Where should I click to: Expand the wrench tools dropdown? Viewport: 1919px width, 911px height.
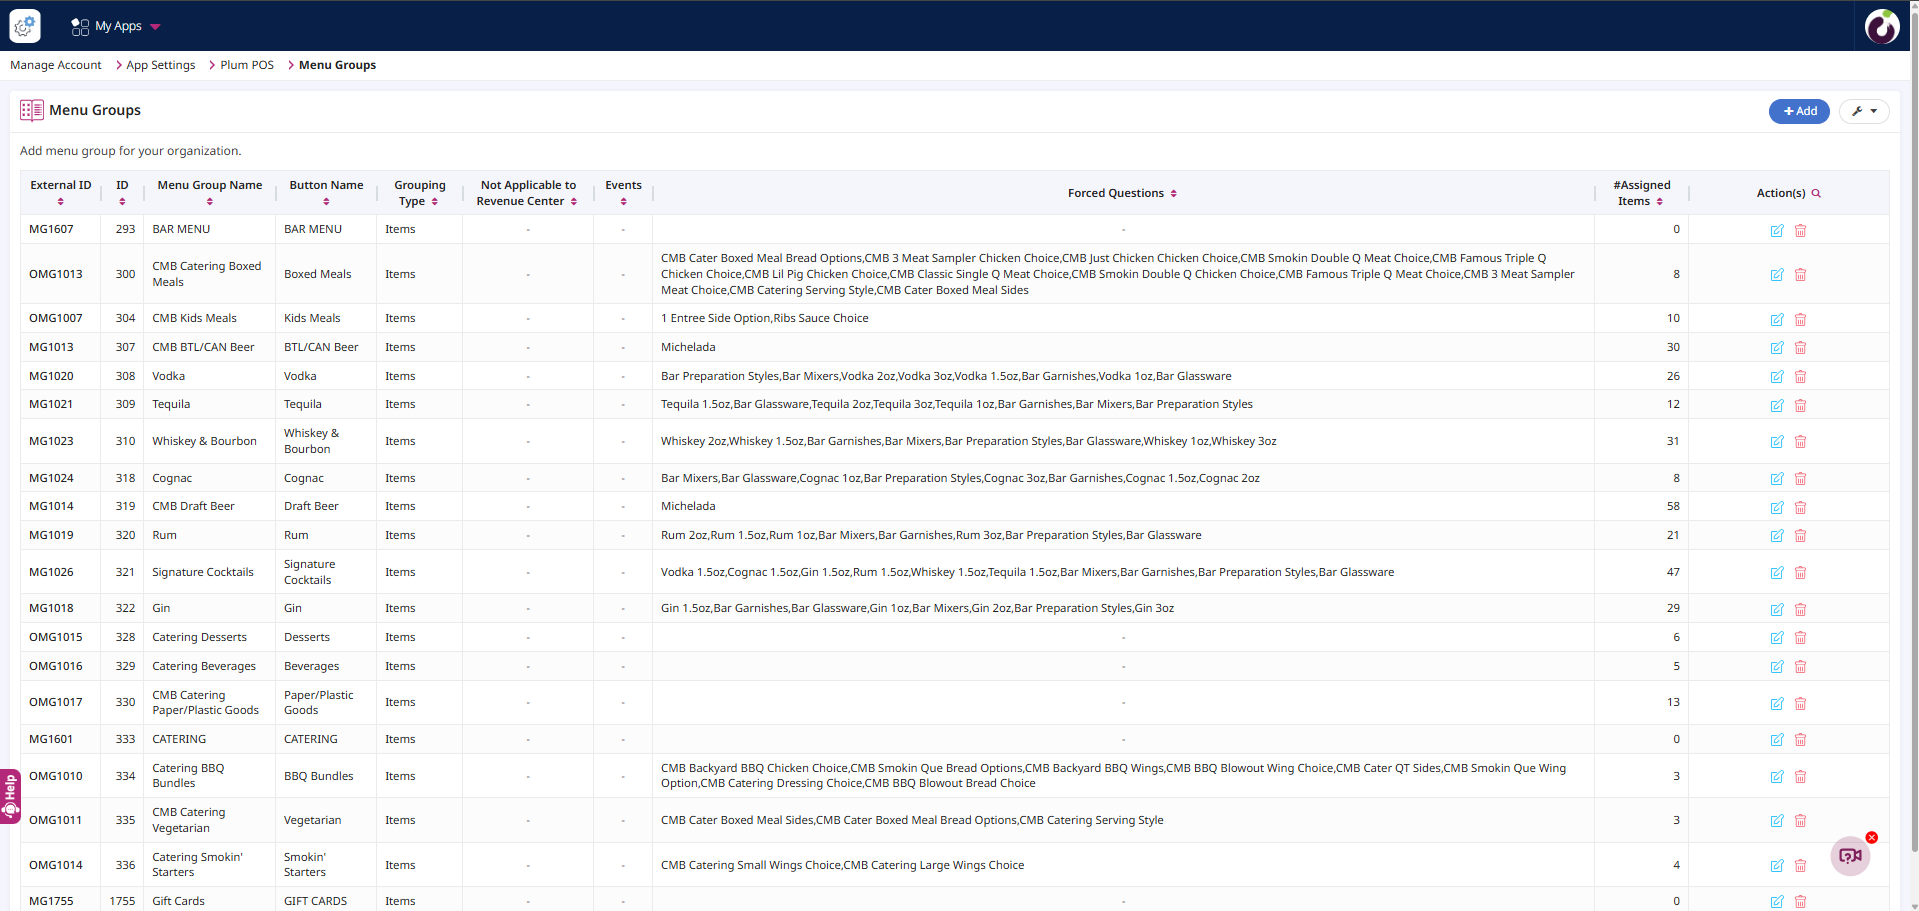pyautogui.click(x=1863, y=111)
